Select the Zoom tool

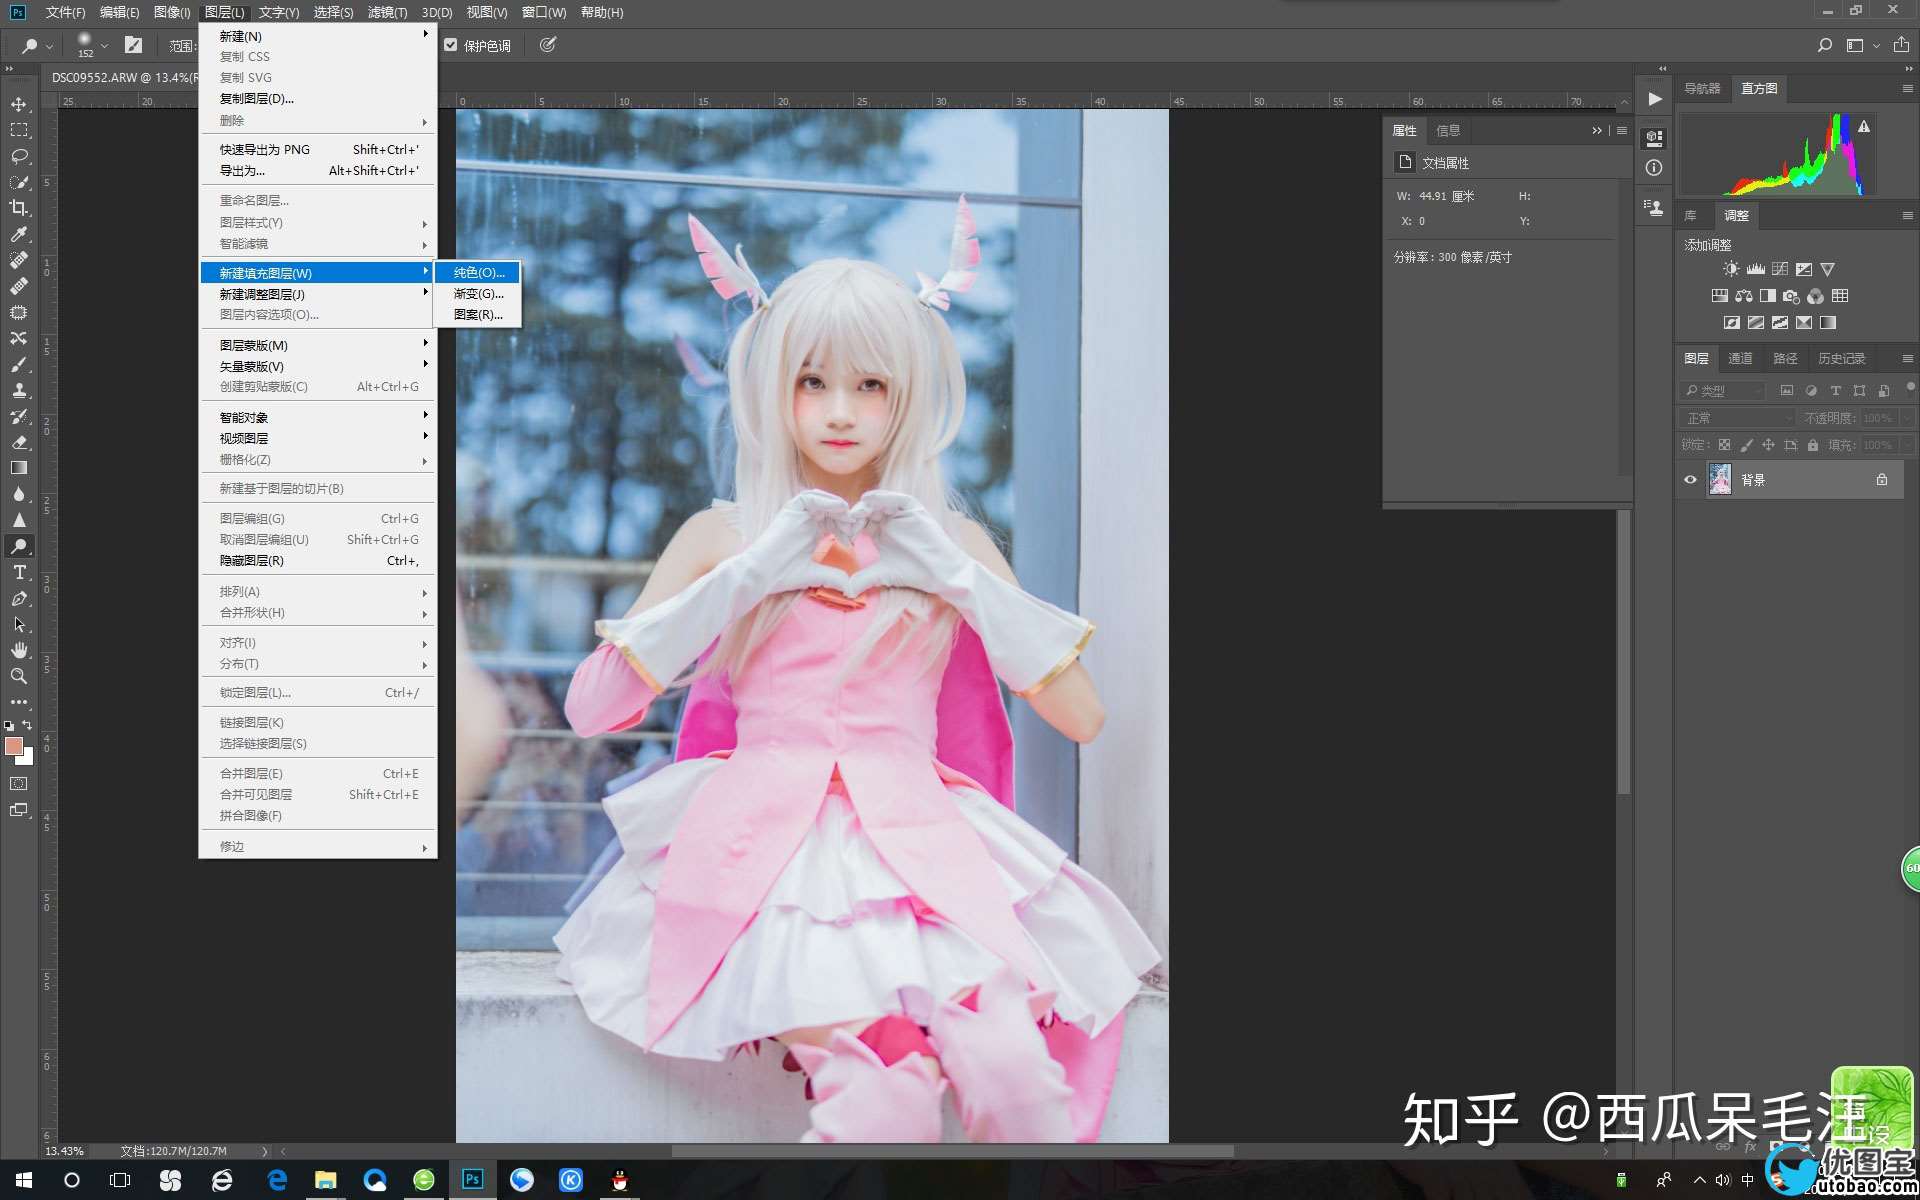tap(19, 676)
